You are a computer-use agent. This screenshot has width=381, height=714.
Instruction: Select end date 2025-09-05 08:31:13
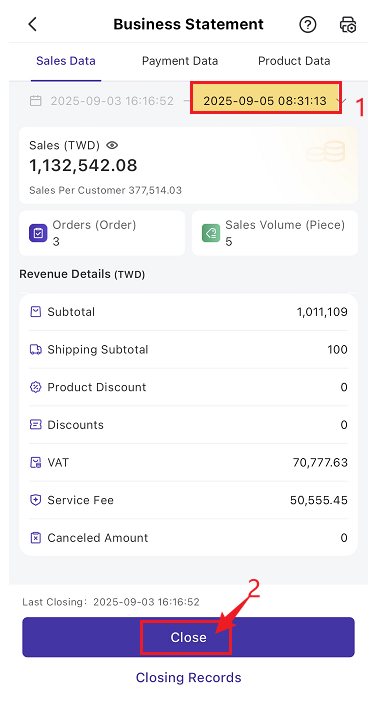(265, 101)
